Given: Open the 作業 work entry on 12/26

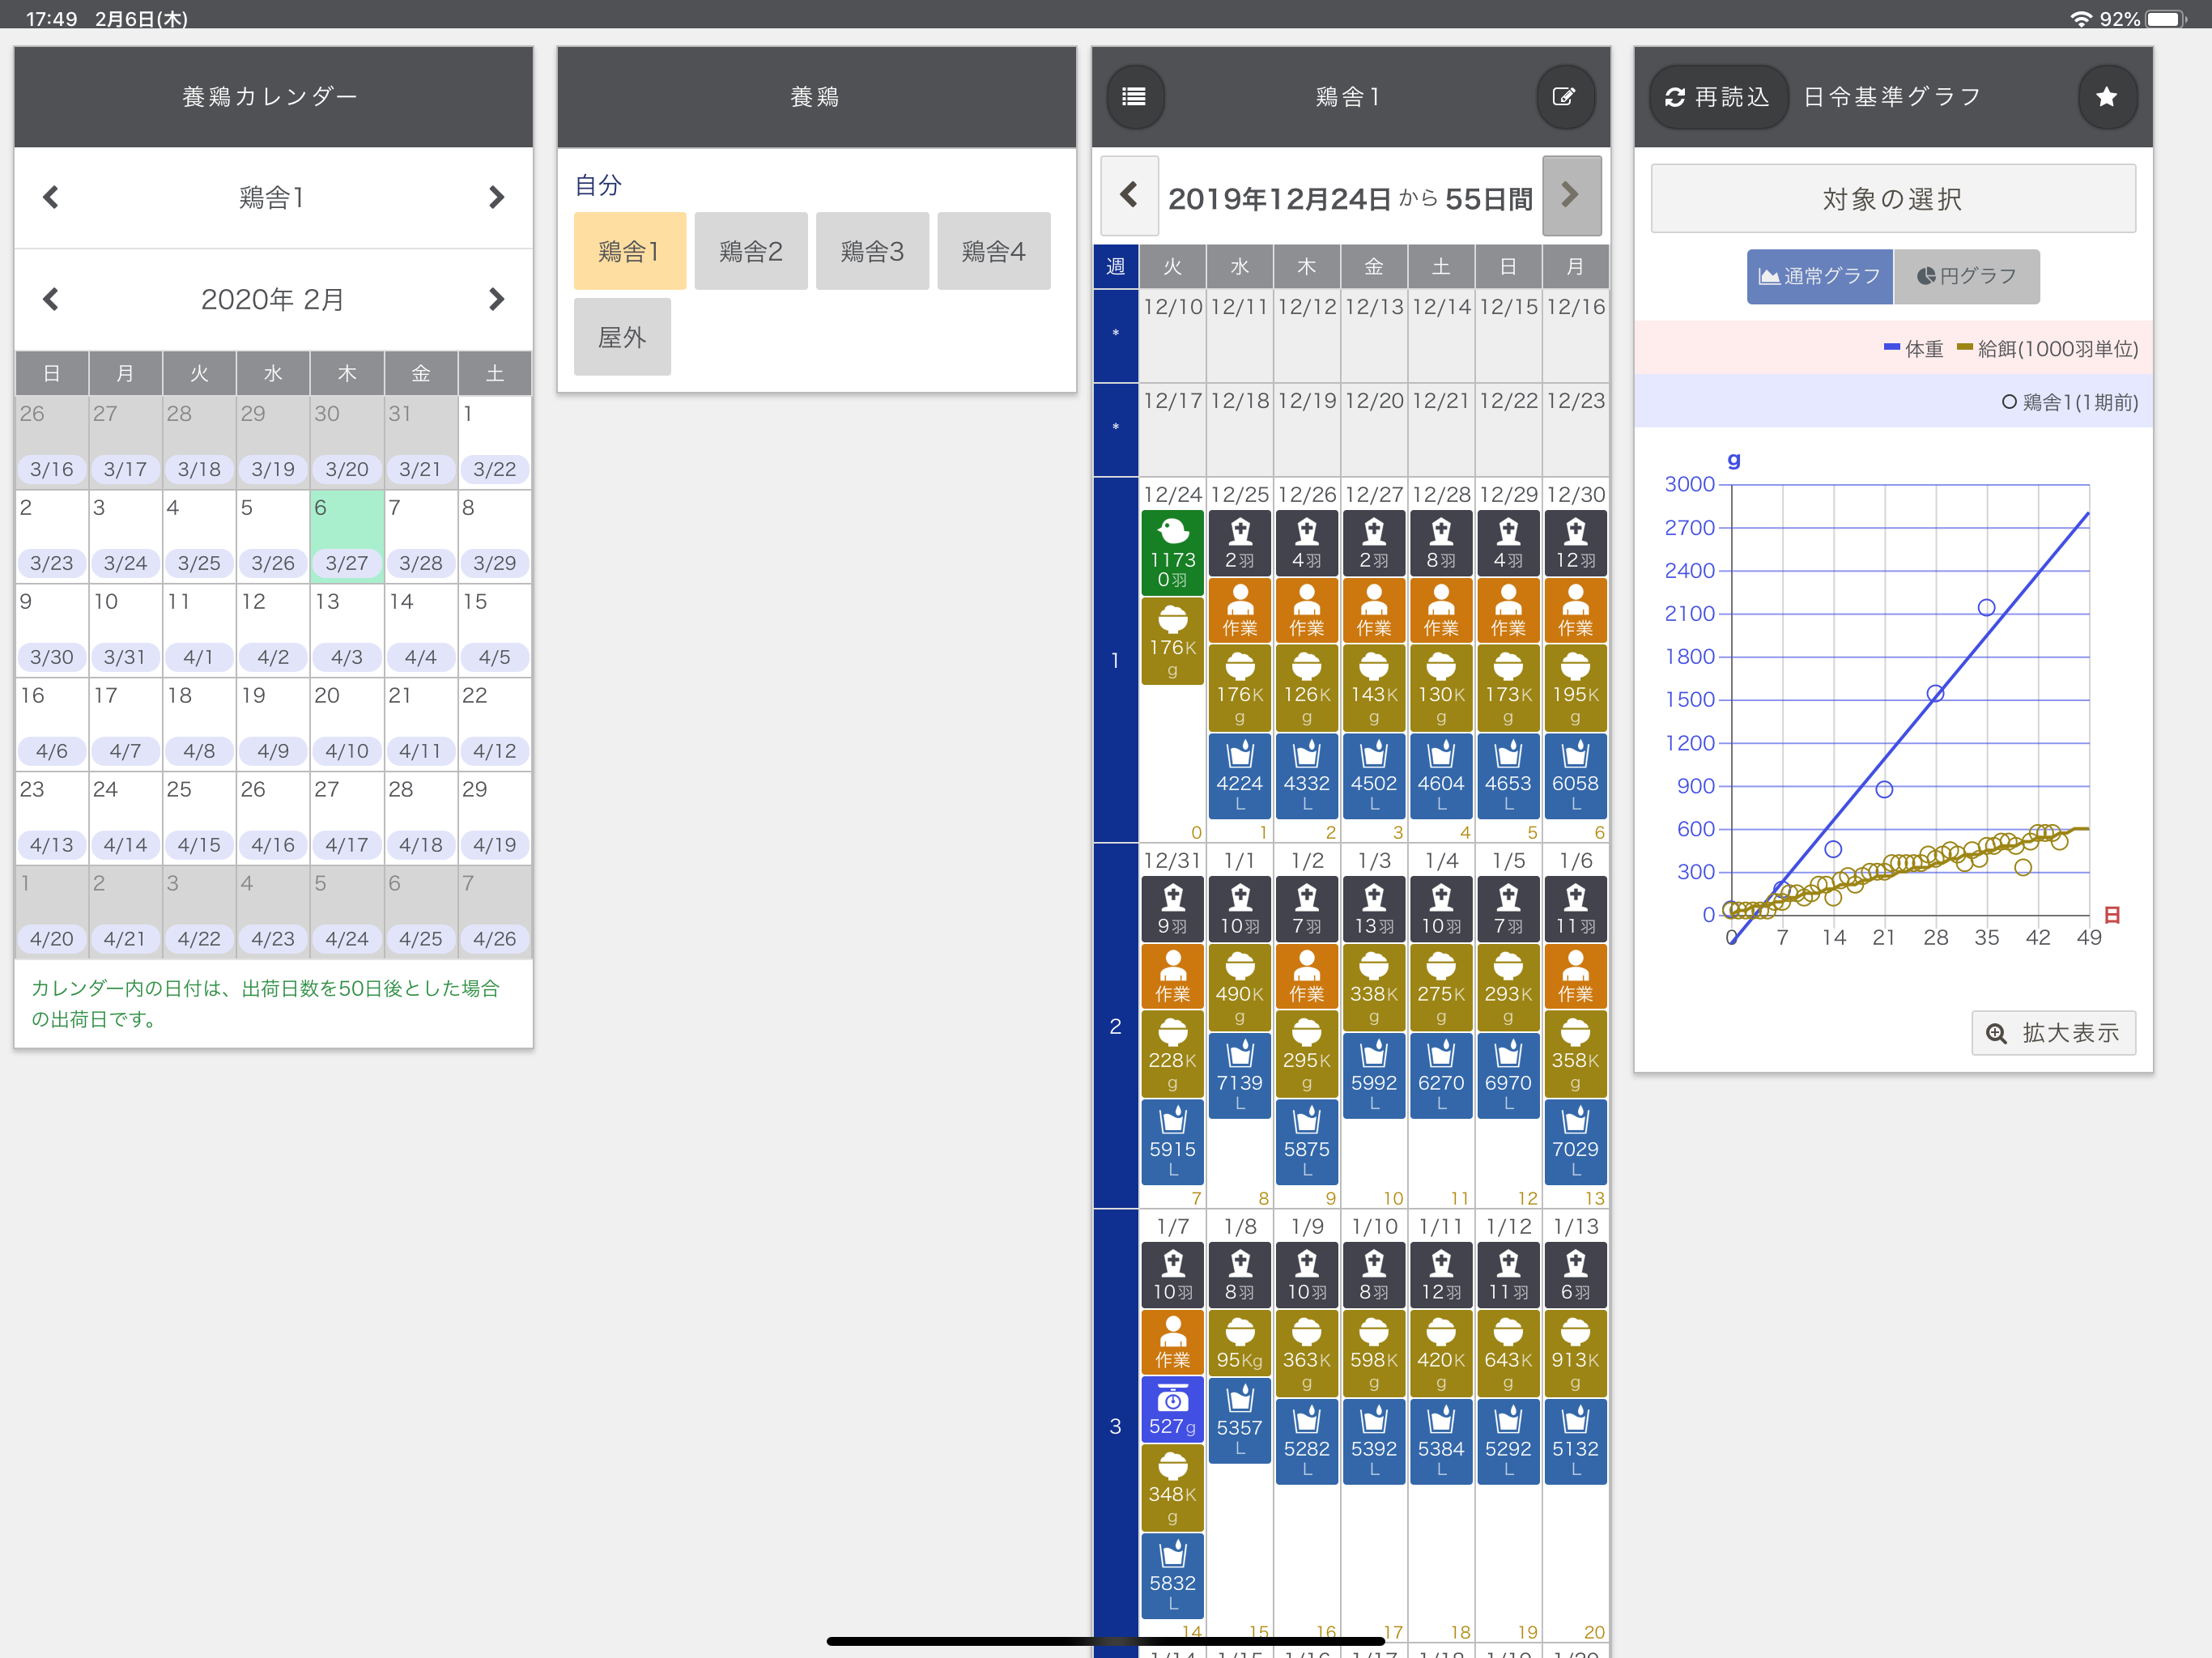Looking at the screenshot, I should 1306,611.
